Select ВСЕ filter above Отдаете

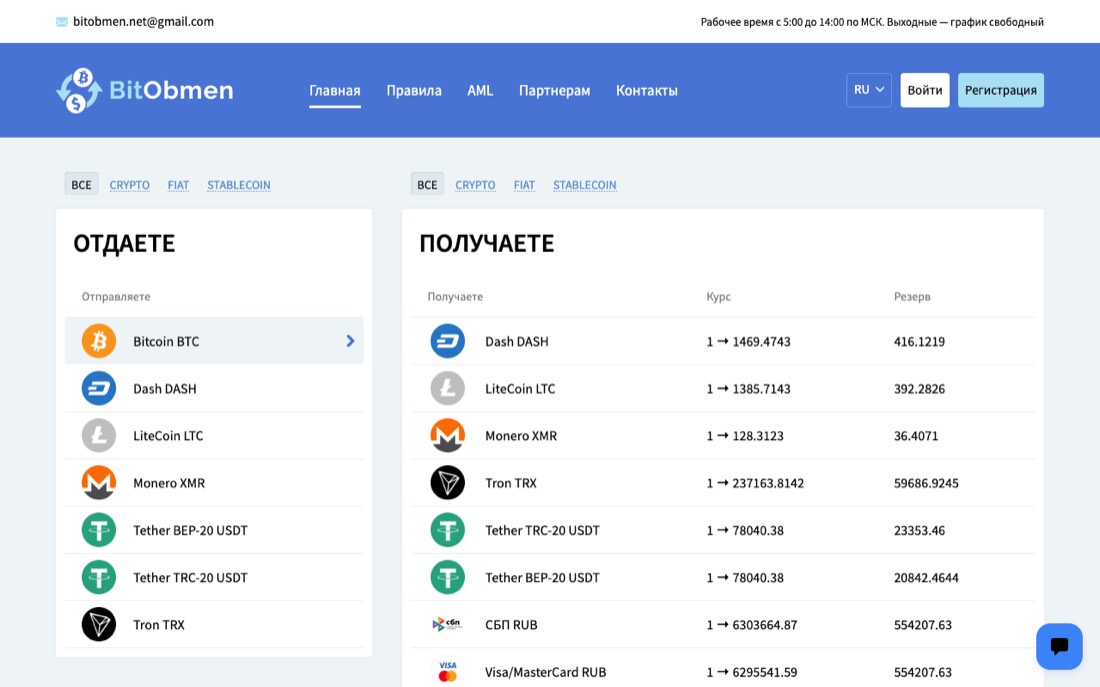coord(81,185)
